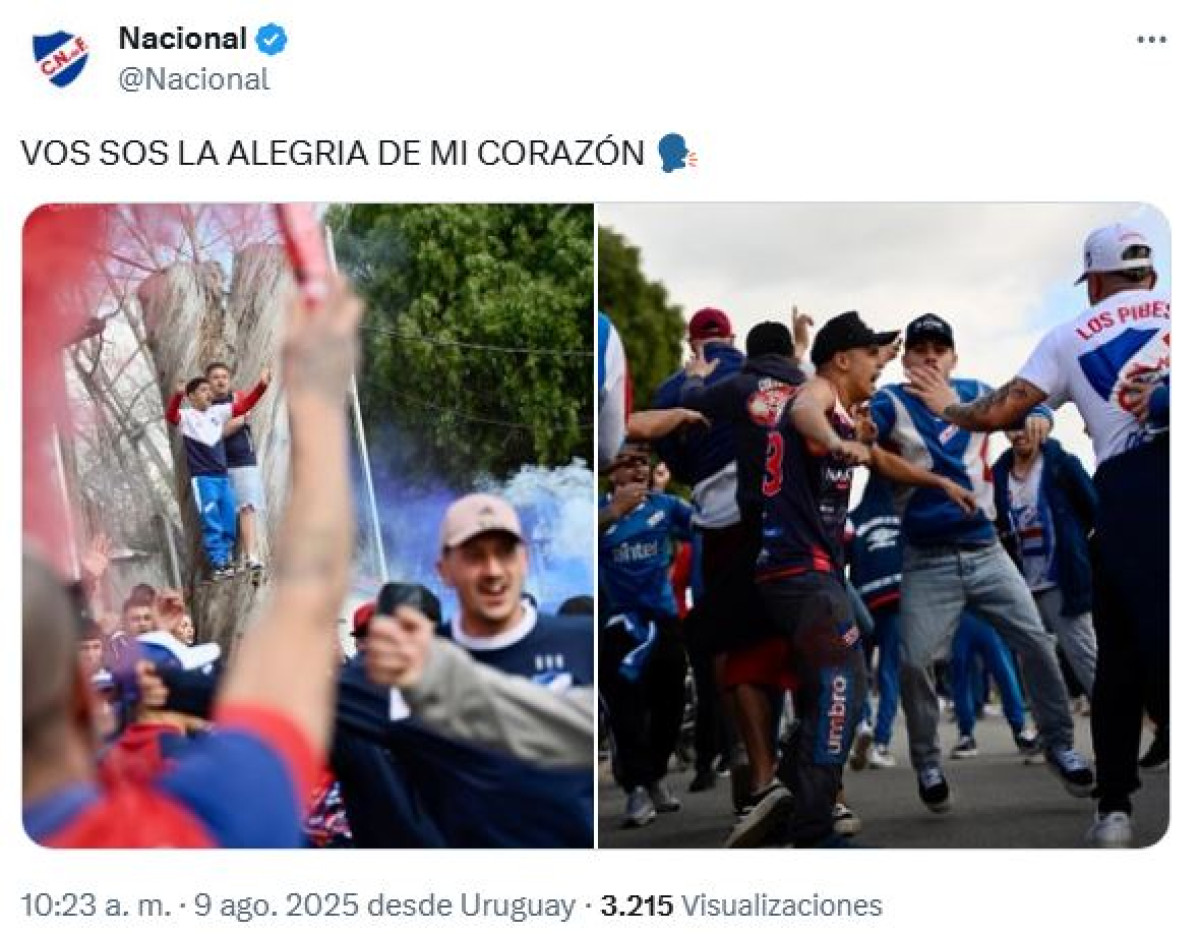Open the left photo with red flare smoke
1200x934 pixels.
coord(308,526)
